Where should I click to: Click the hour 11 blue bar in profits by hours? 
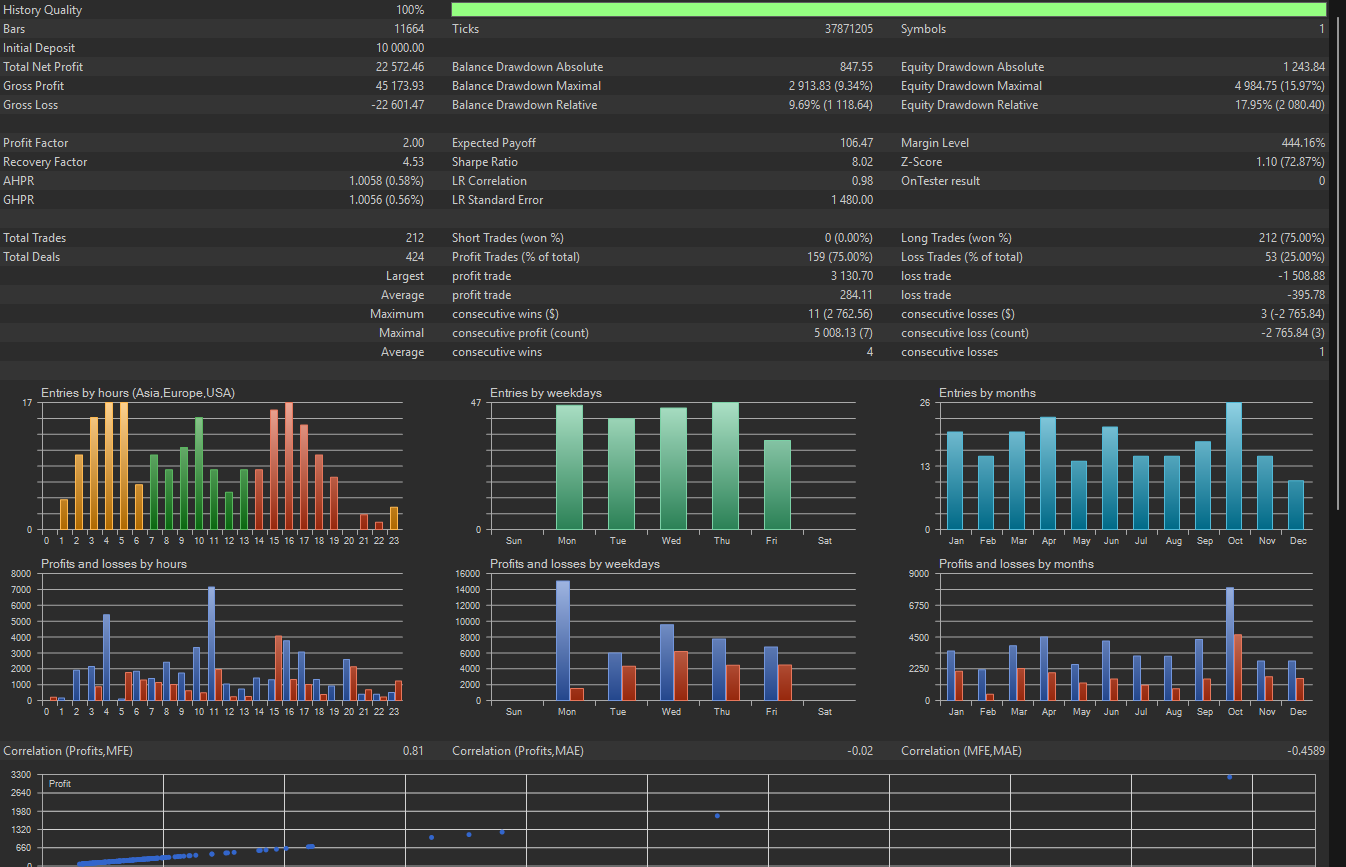pos(211,643)
